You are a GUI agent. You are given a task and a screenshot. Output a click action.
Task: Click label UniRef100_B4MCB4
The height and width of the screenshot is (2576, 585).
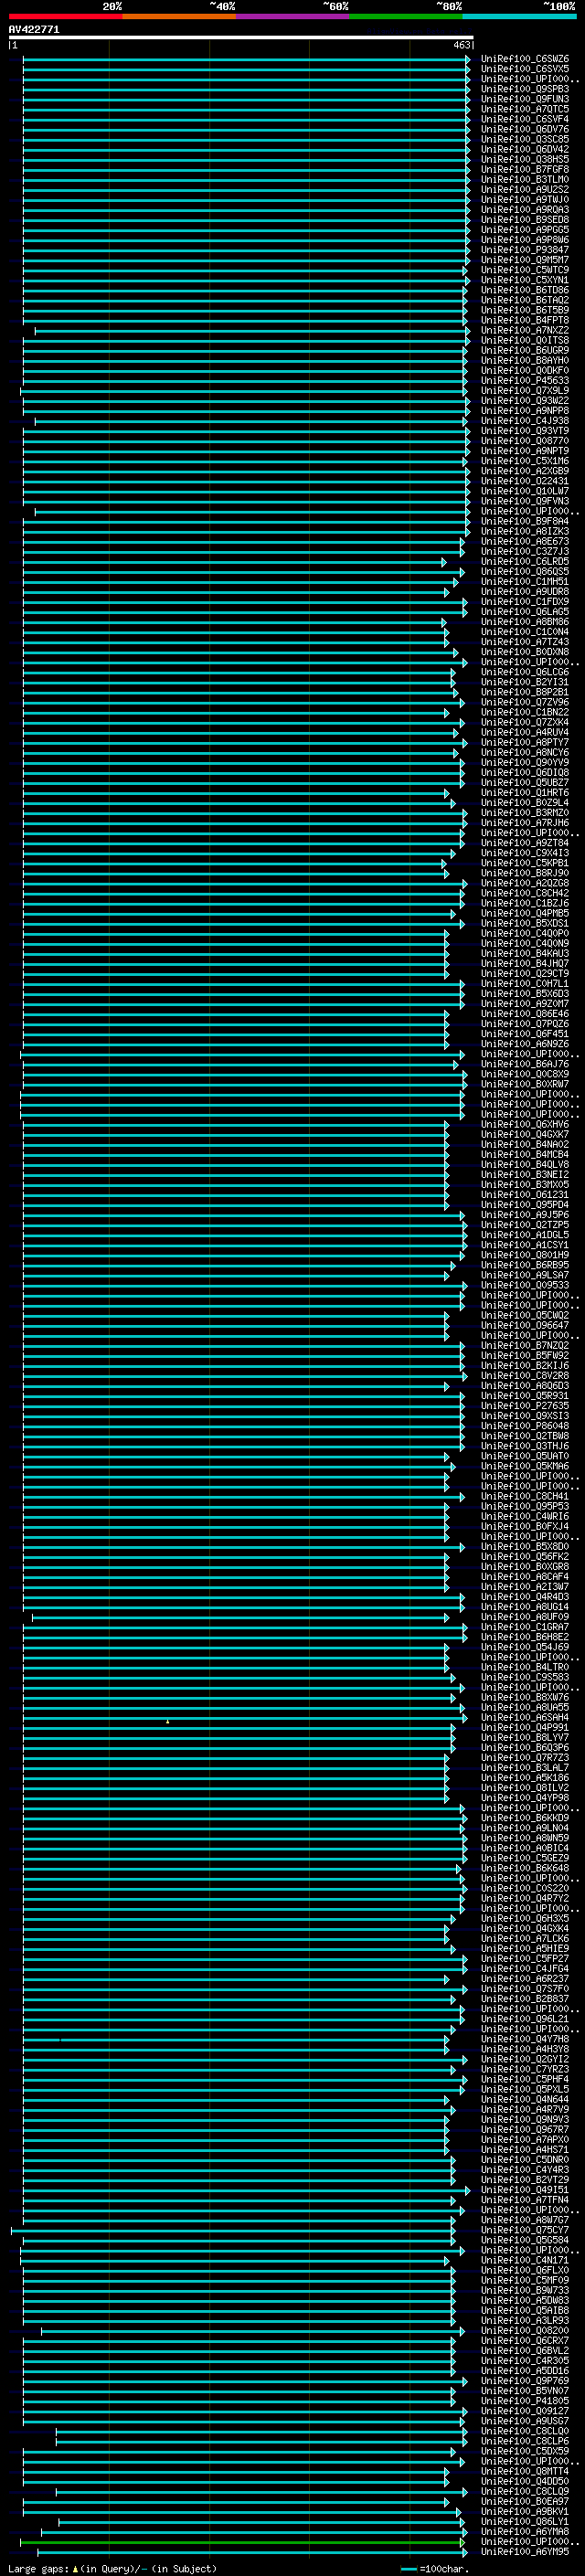pyautogui.click(x=524, y=1154)
